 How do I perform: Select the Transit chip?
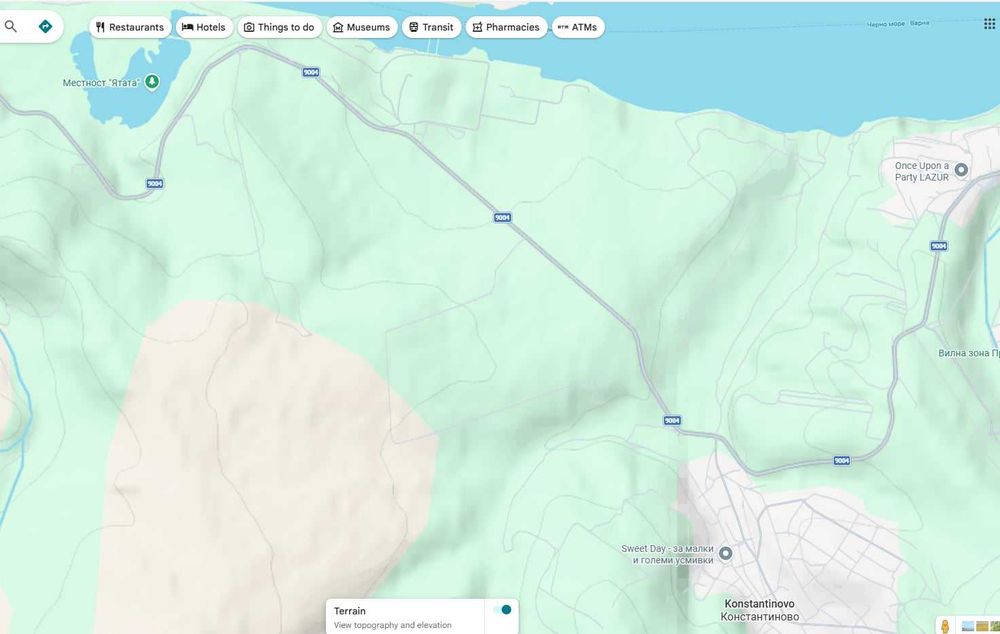tap(431, 27)
